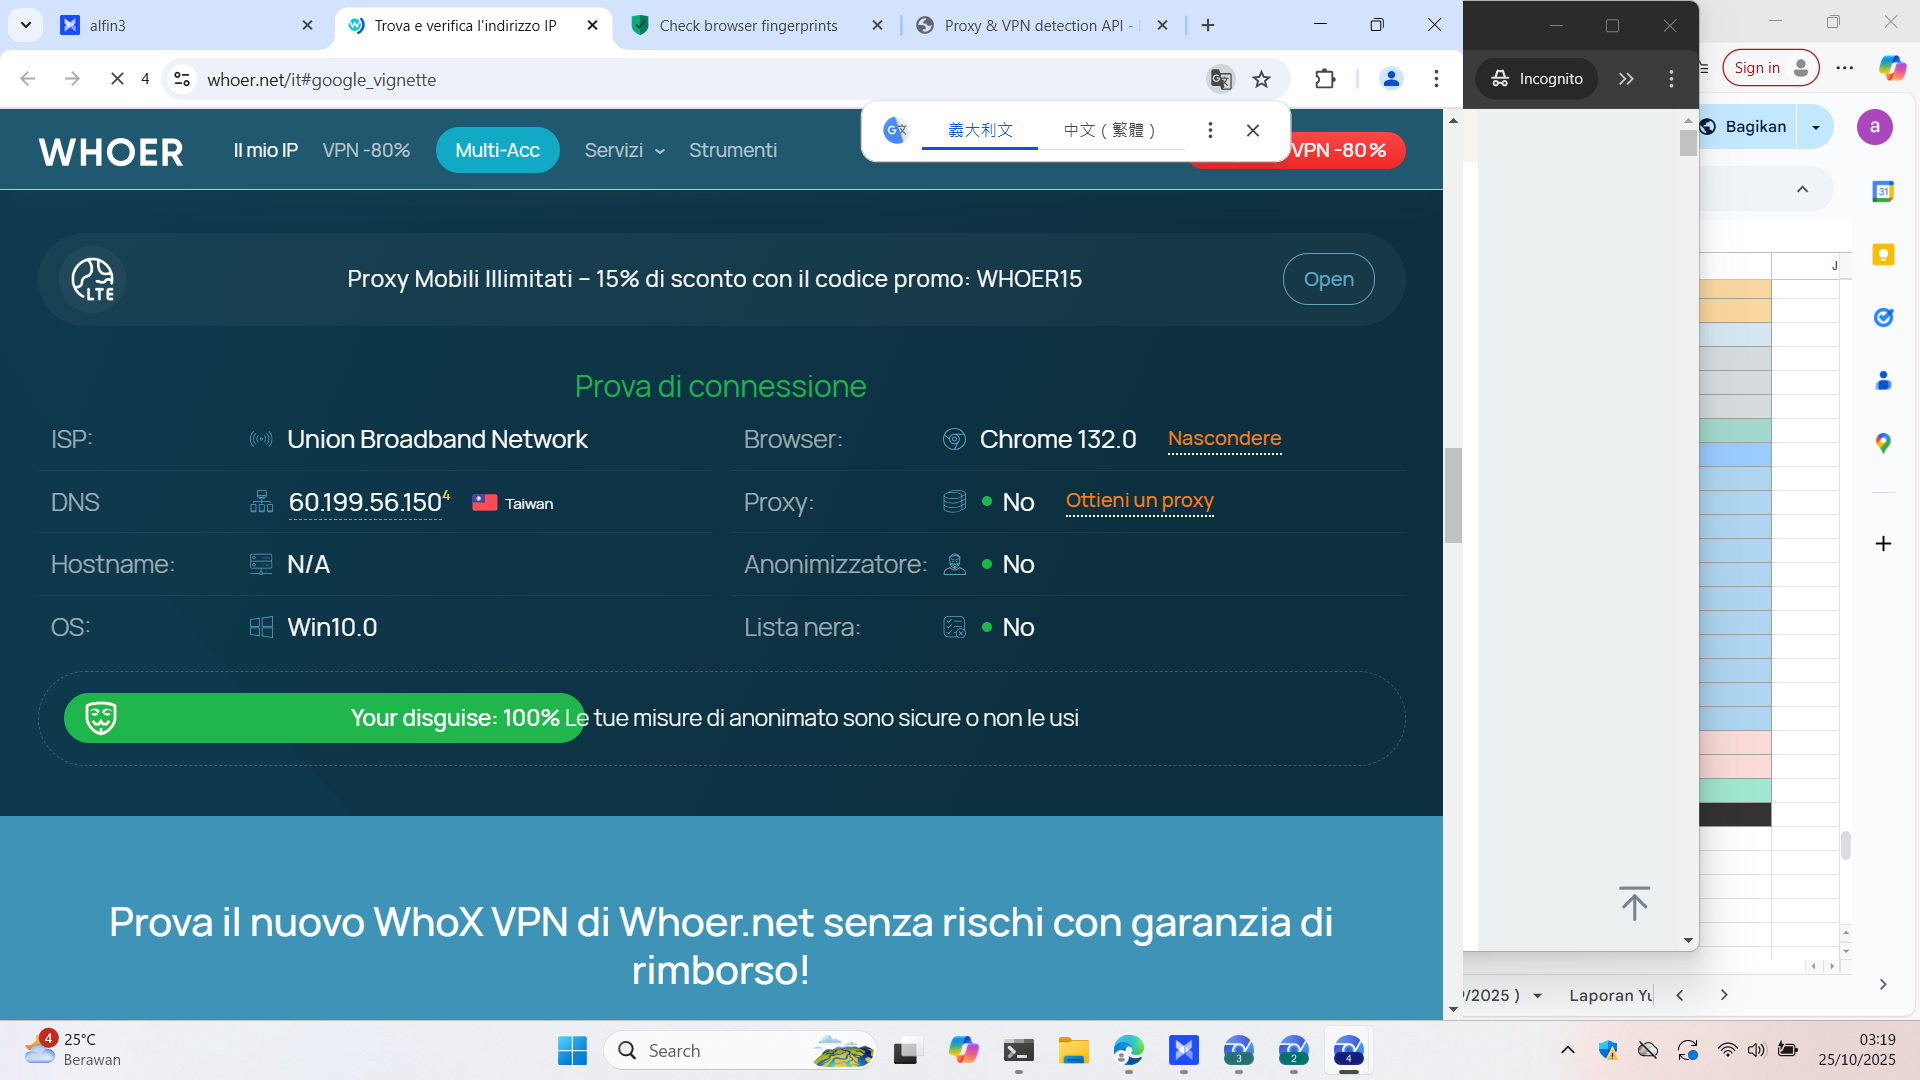Open the Strumenti menu item
1920x1080 pixels.
point(733,151)
